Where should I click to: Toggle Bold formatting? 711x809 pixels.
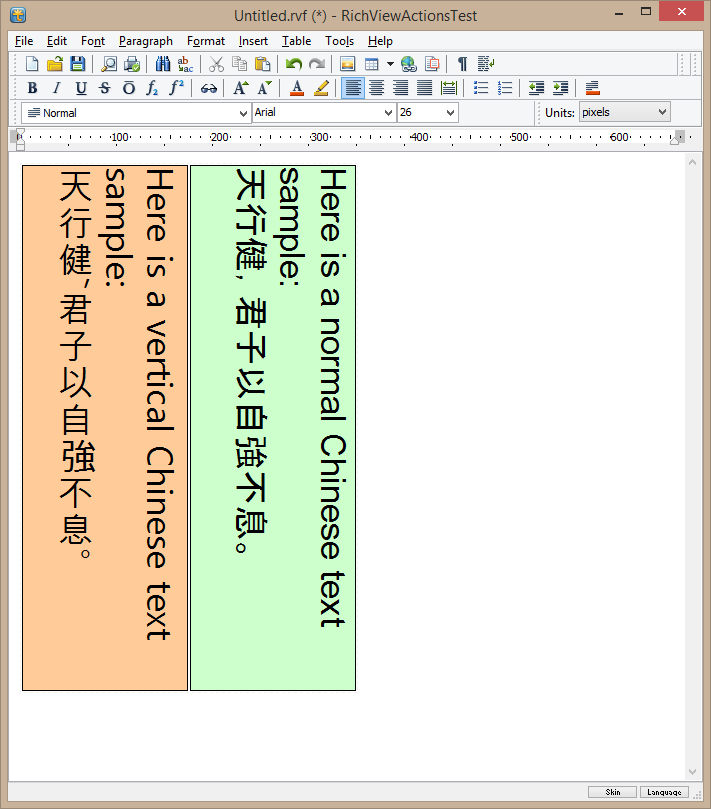32,88
